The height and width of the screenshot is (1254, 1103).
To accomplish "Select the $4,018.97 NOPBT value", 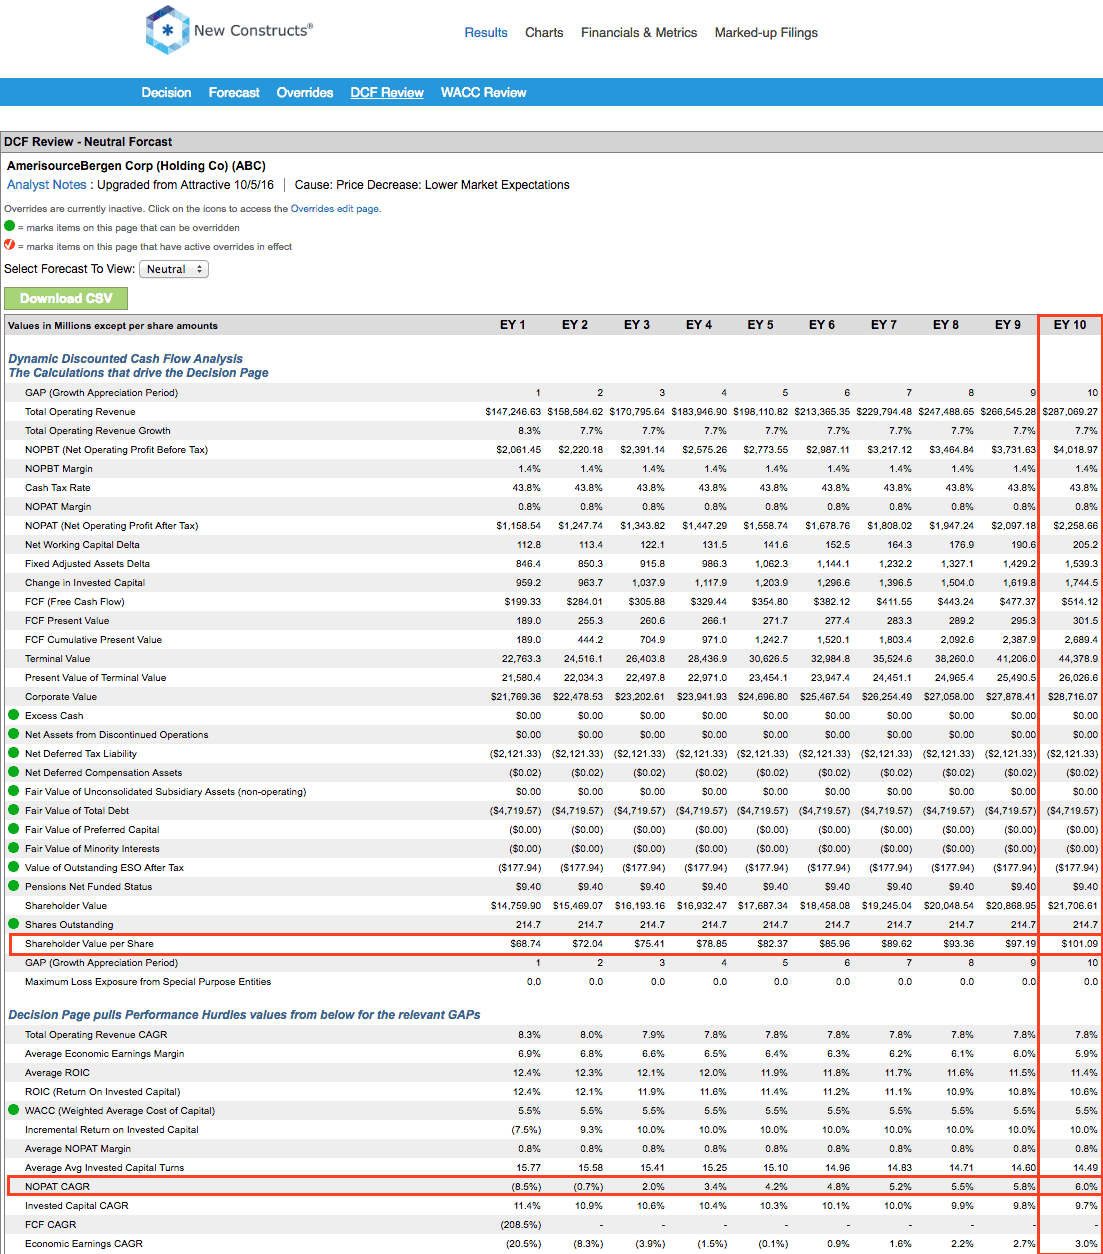I will pos(1075,450).
